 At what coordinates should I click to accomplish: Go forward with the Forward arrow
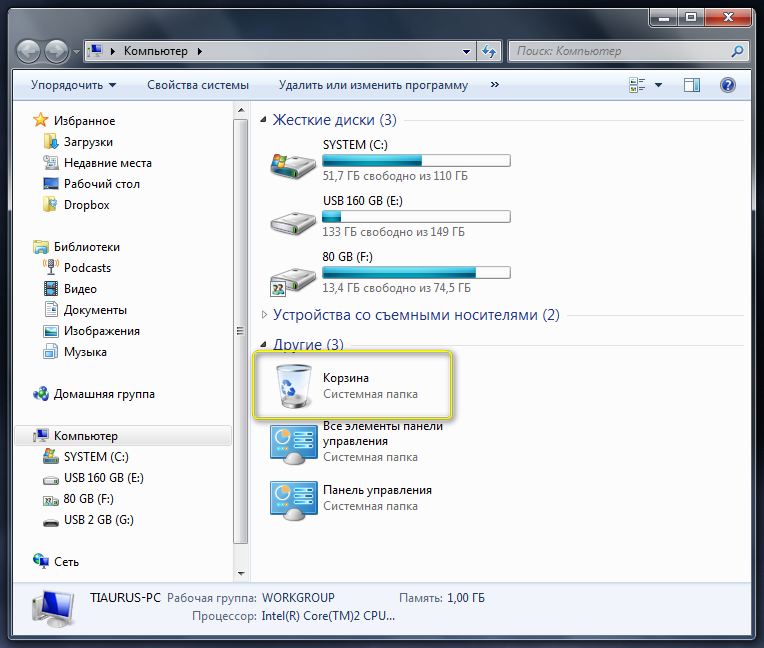57,51
